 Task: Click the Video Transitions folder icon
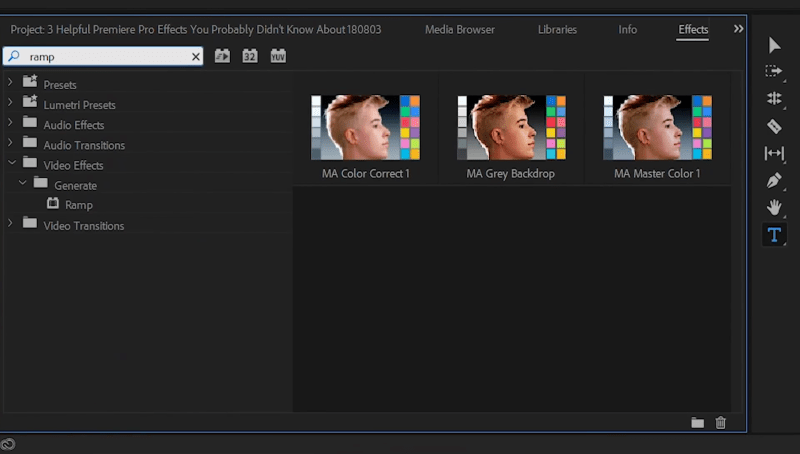(x=30, y=222)
